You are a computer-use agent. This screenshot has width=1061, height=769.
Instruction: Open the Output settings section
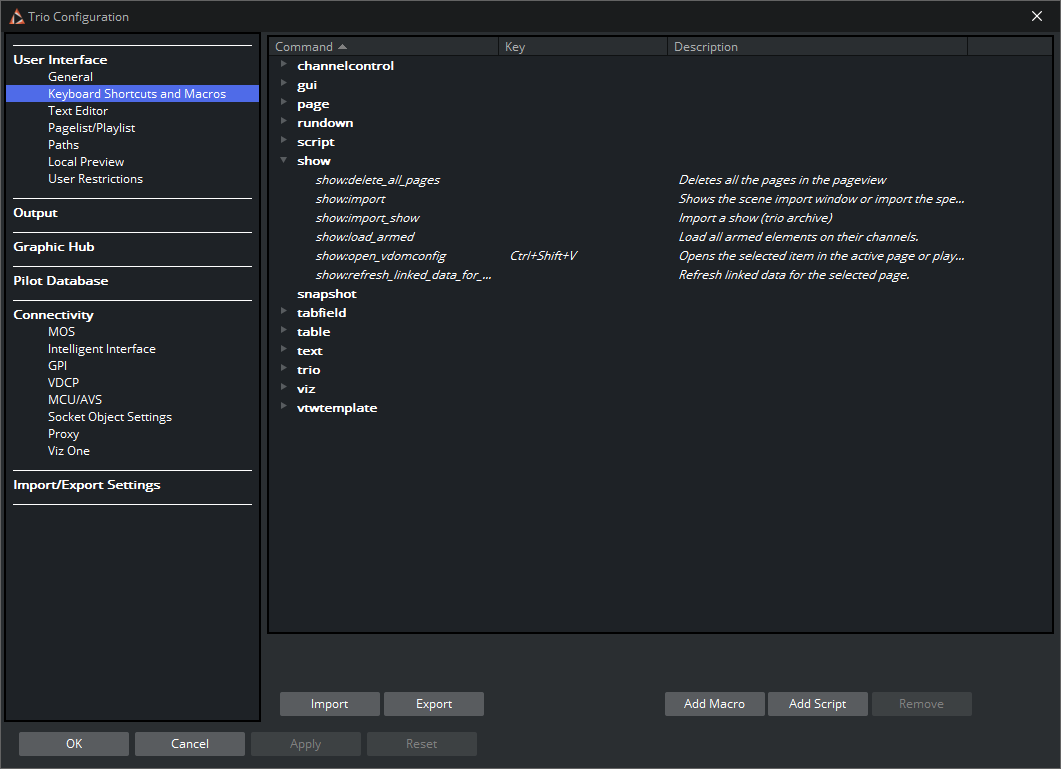pos(36,213)
